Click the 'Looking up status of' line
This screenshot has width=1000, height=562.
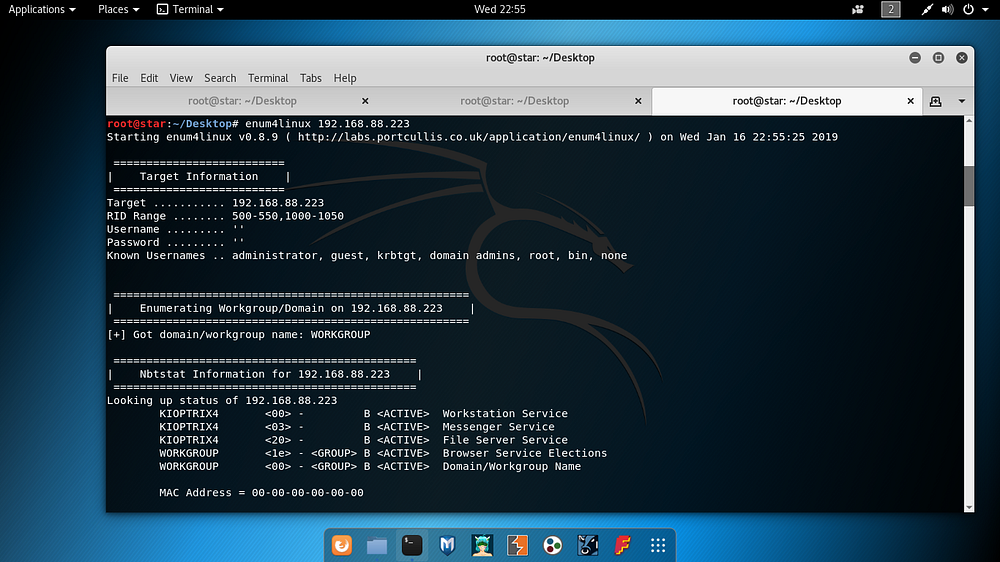click(x=222, y=401)
